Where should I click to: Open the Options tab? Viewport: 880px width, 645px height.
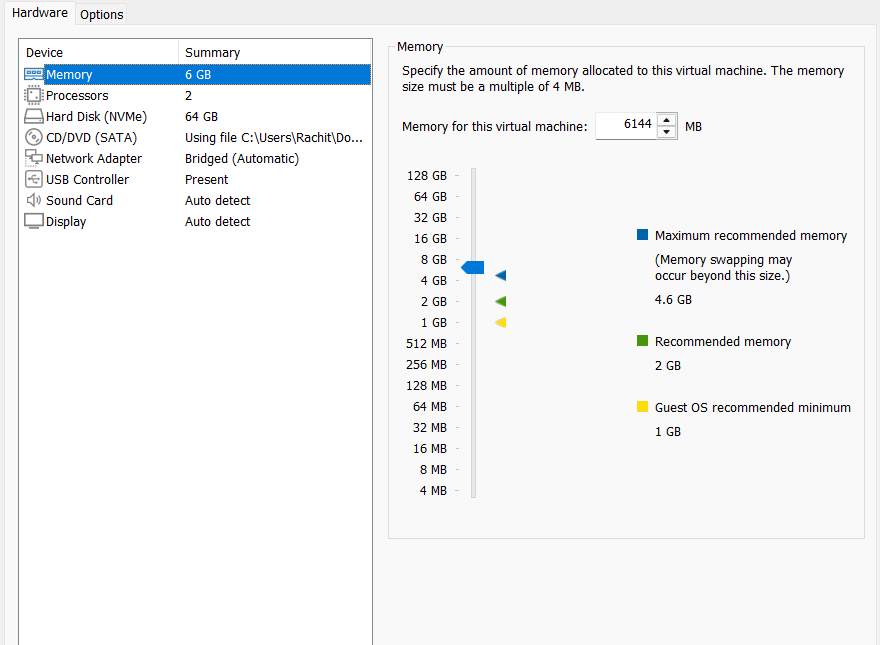pyautogui.click(x=102, y=15)
